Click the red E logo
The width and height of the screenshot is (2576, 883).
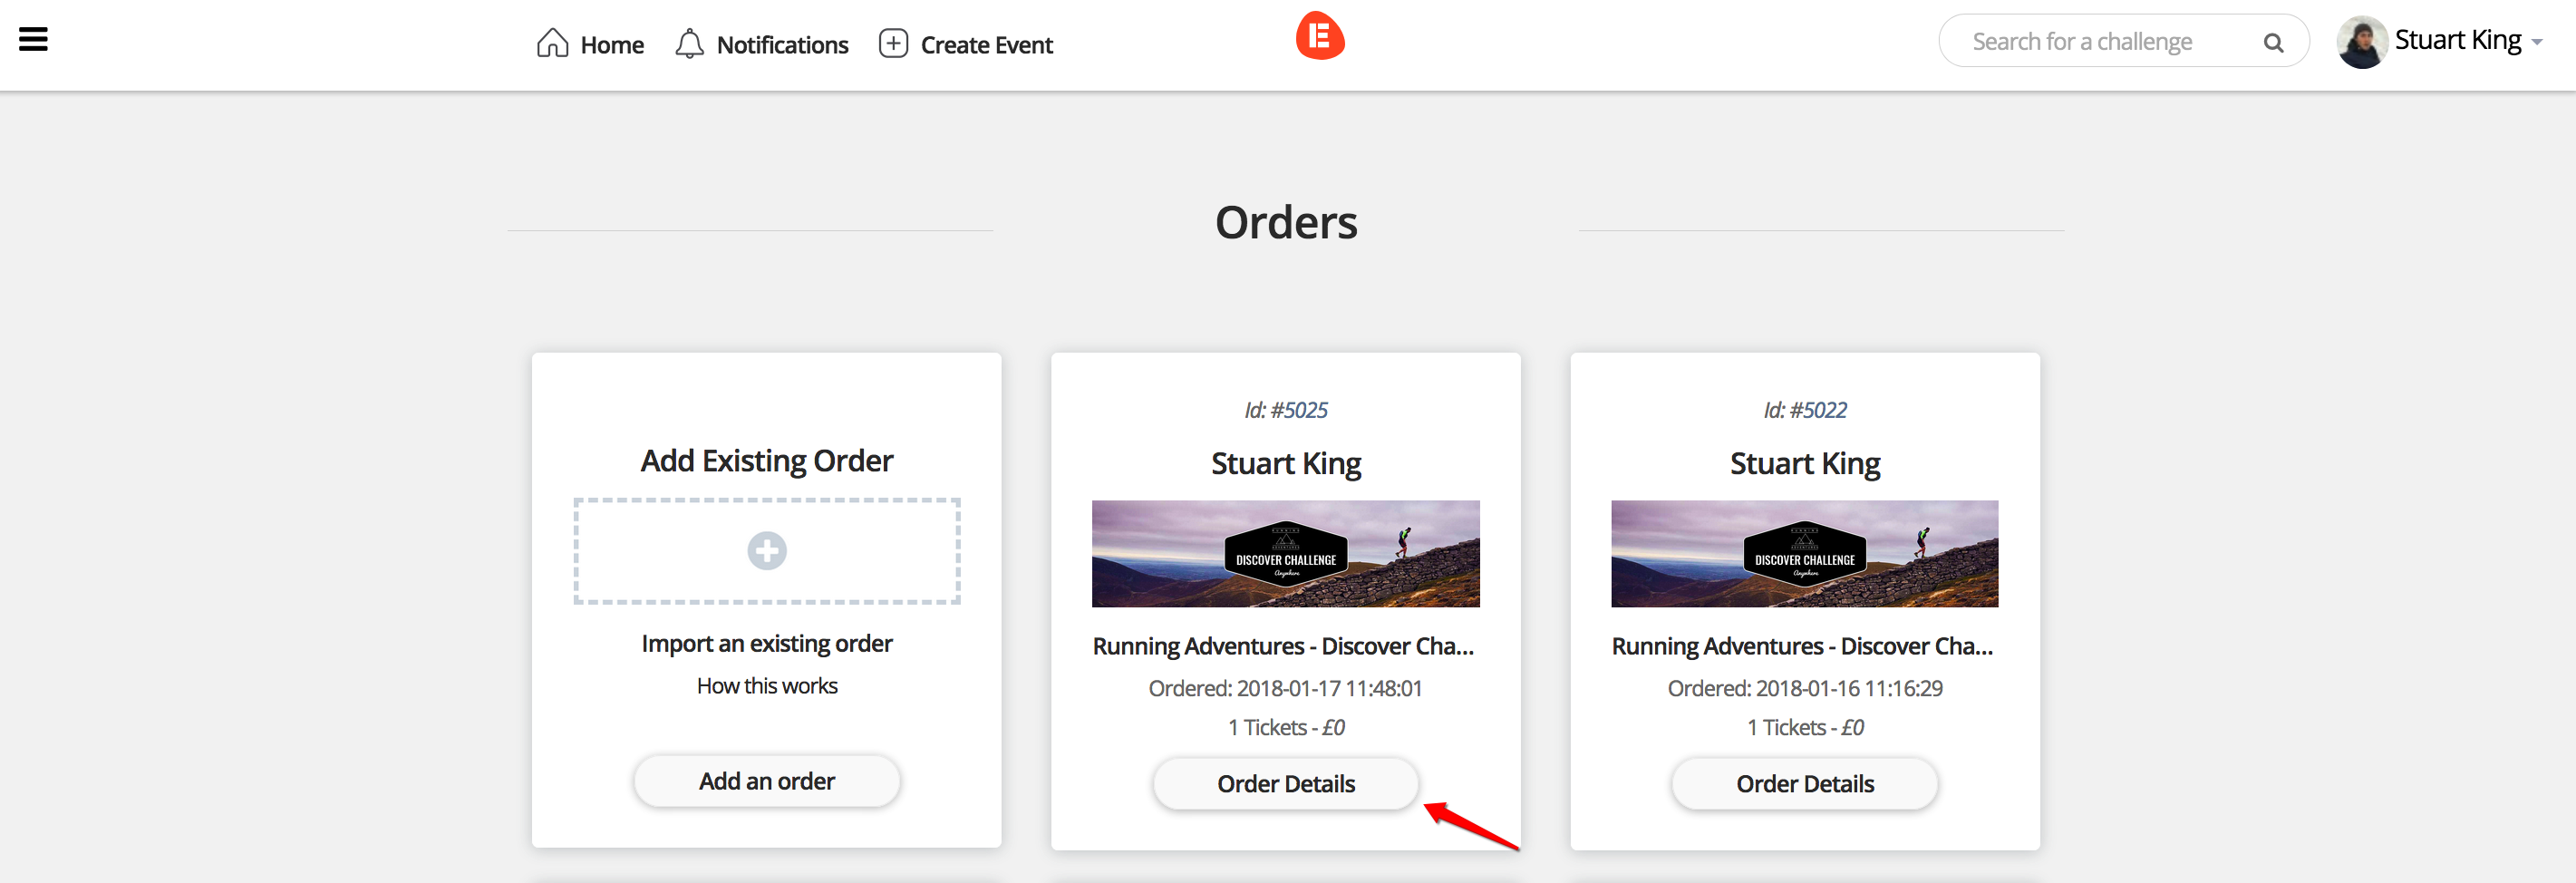pos(1319,37)
